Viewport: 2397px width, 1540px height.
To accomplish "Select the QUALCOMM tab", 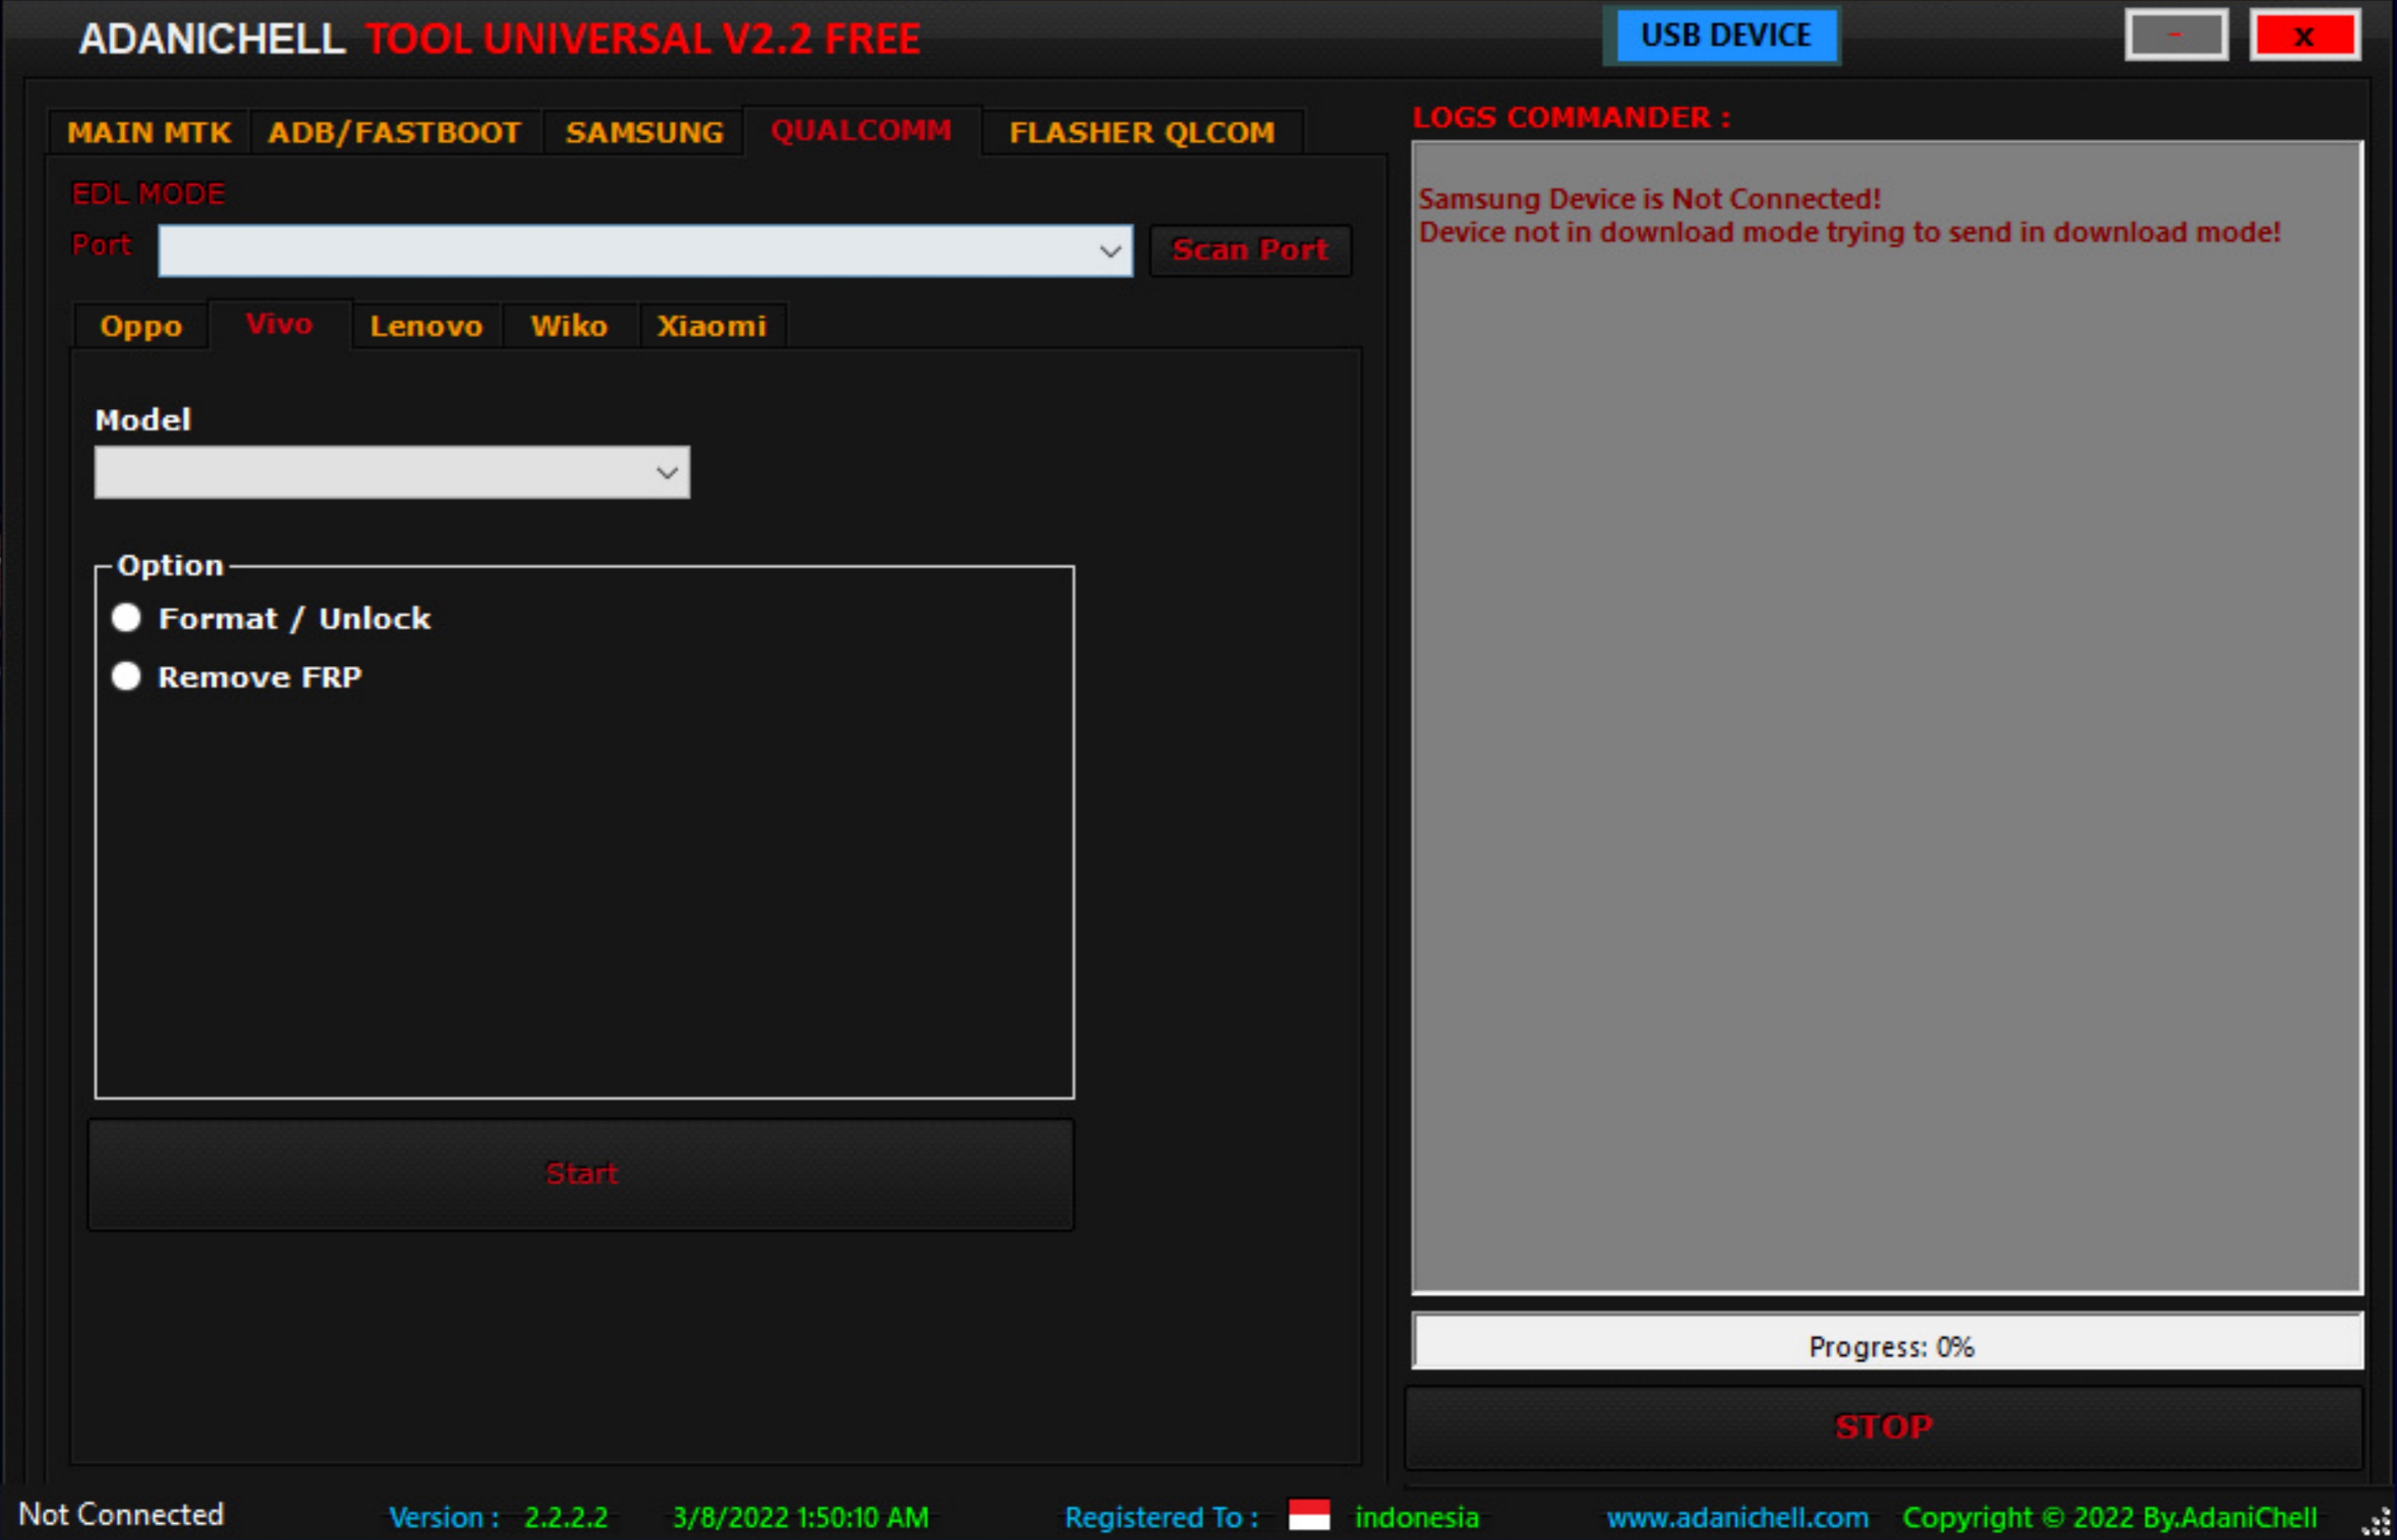I will [861, 130].
